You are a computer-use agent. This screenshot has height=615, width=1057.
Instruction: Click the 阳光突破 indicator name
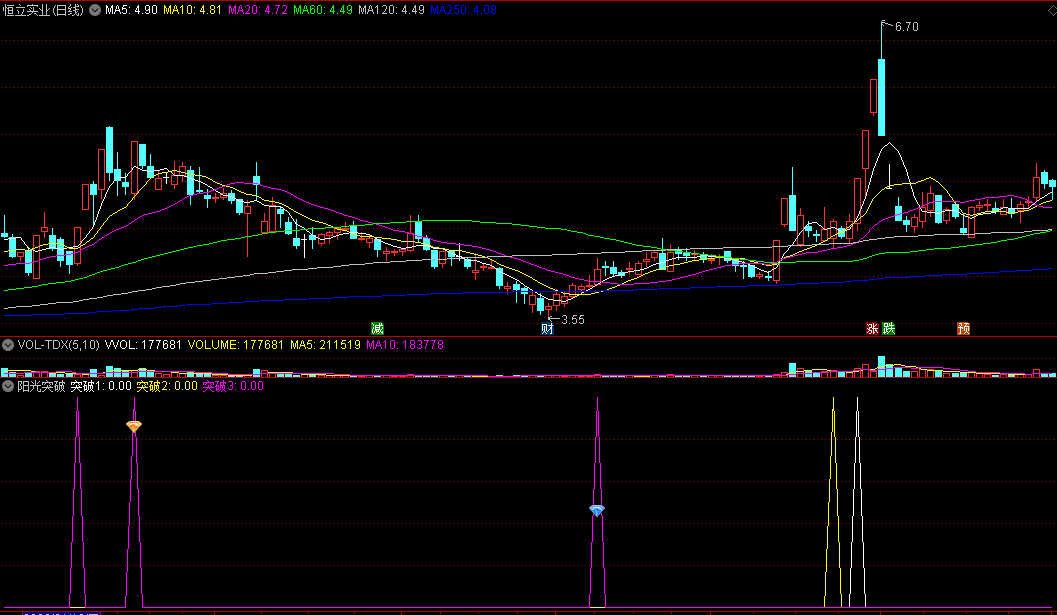point(41,386)
